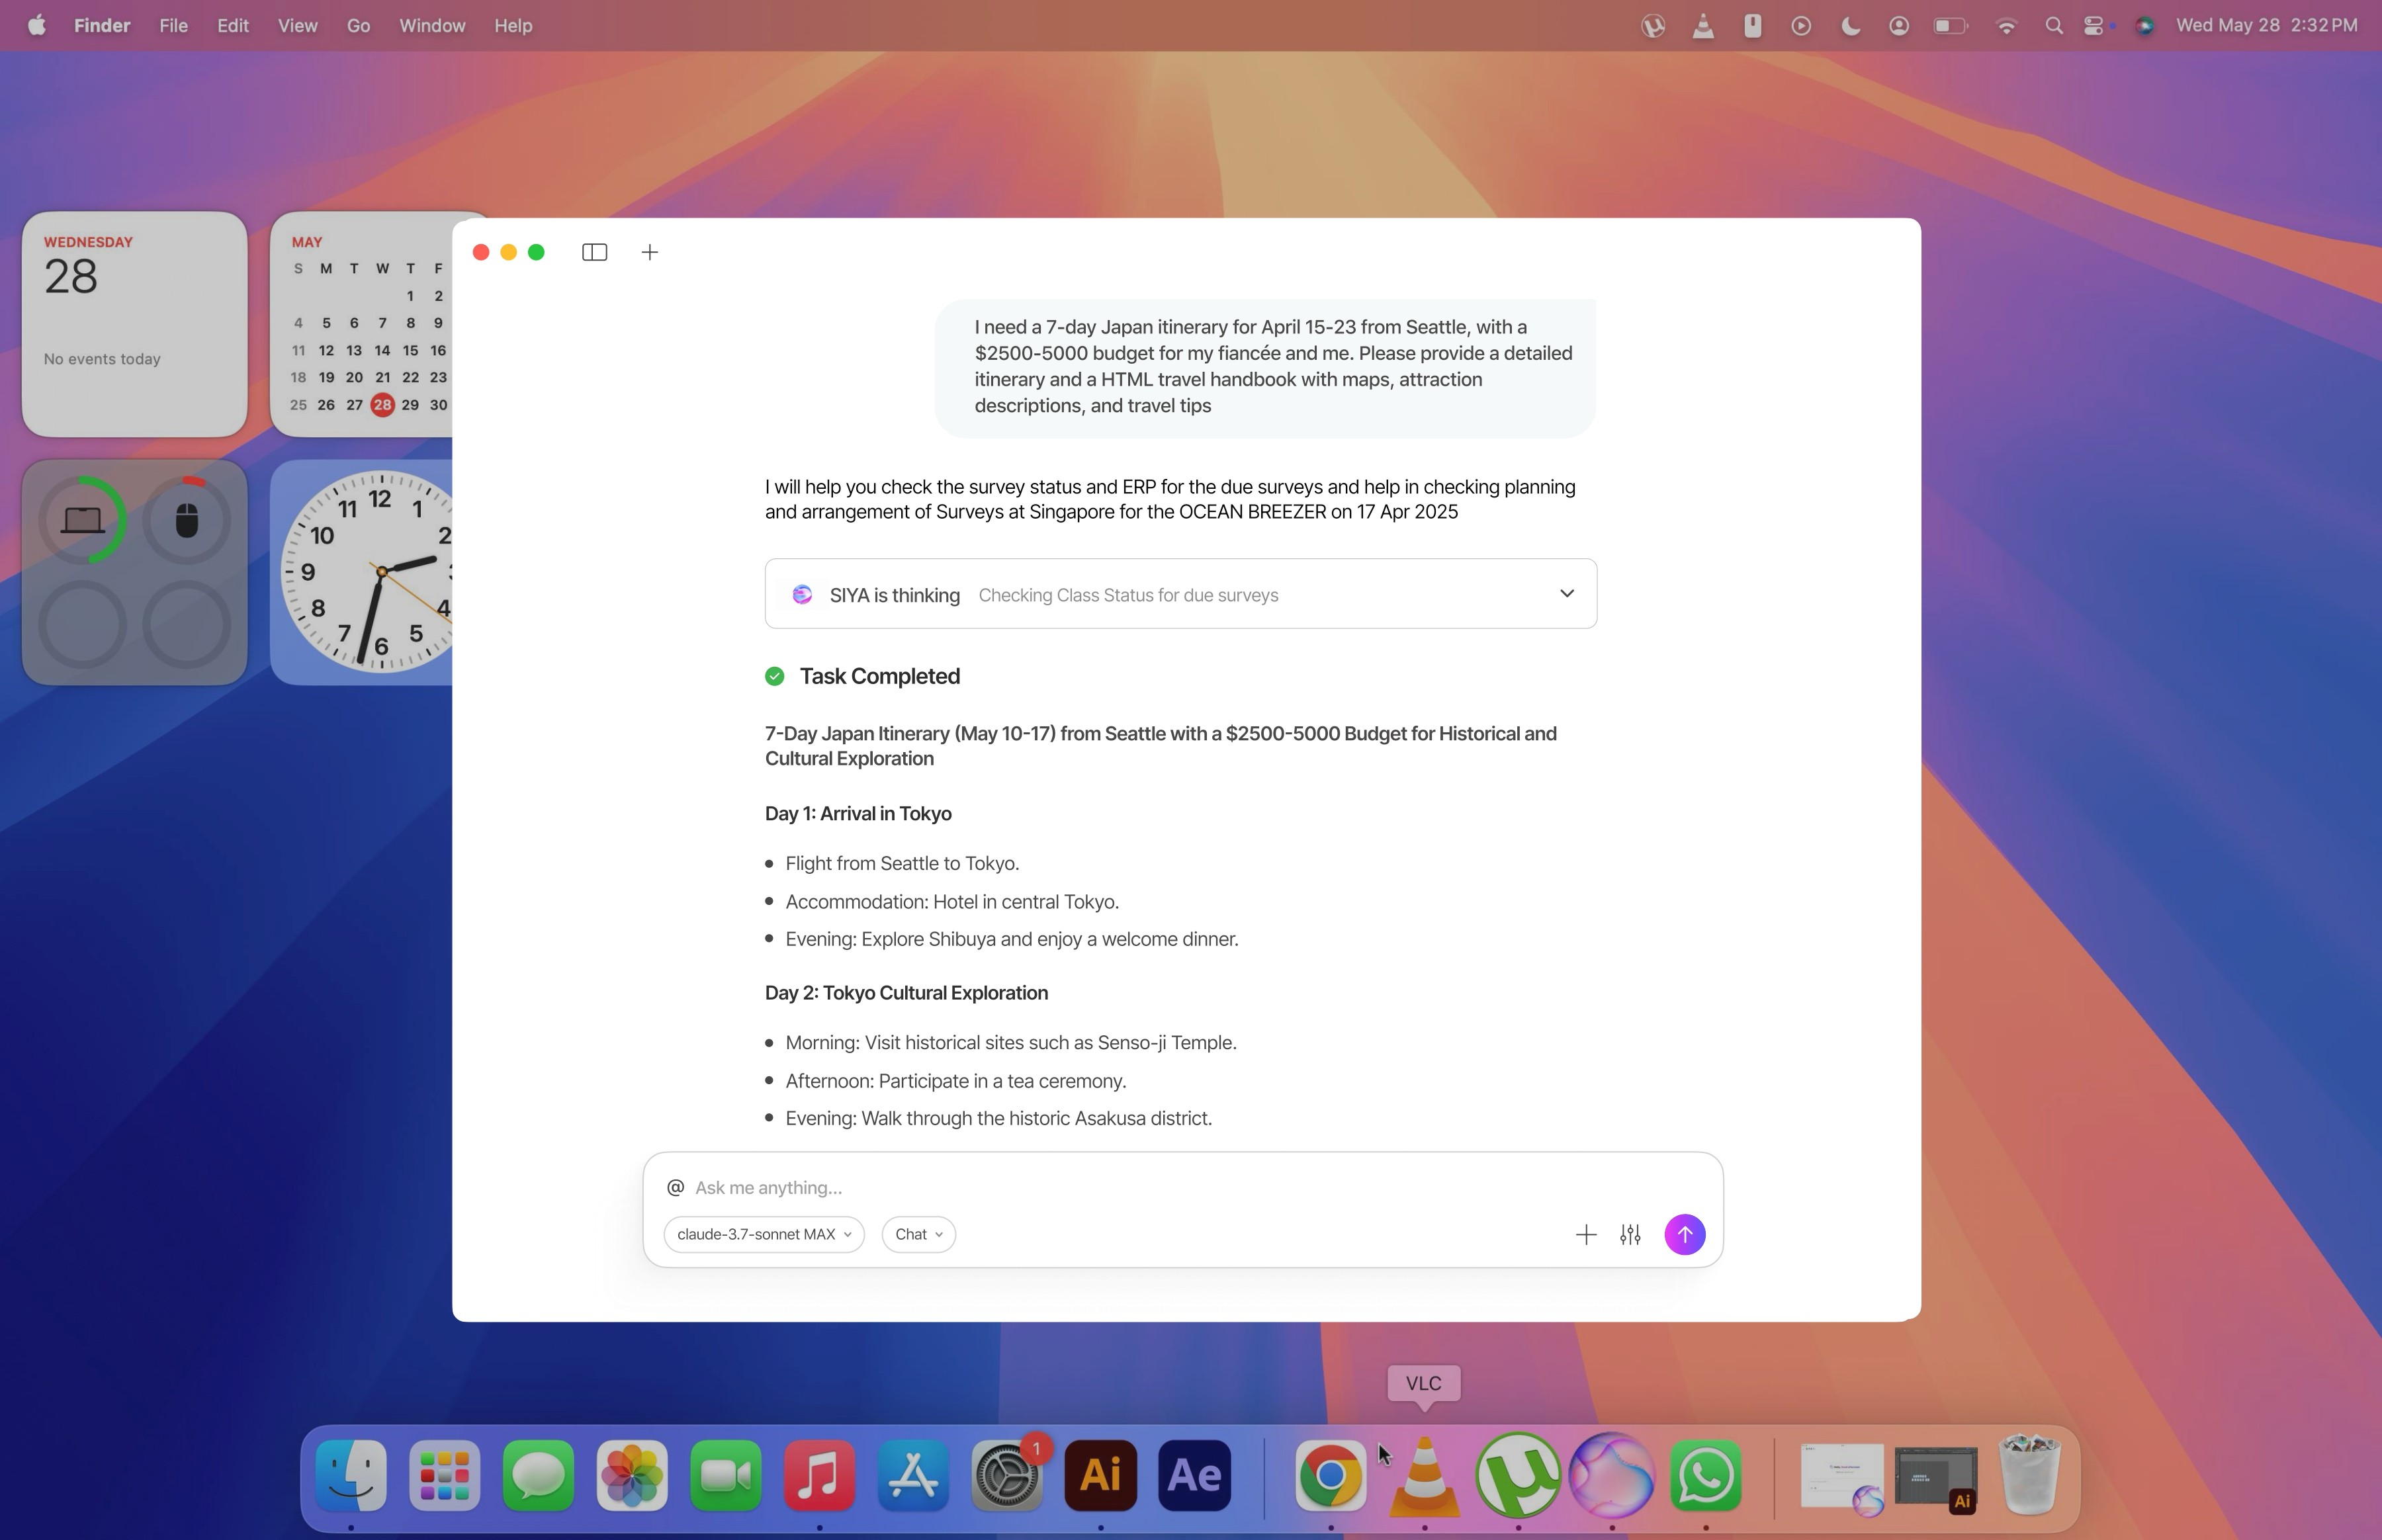The height and width of the screenshot is (1540, 2382).
Task: Add attachment with plus icon in input bar
Action: [1586, 1235]
